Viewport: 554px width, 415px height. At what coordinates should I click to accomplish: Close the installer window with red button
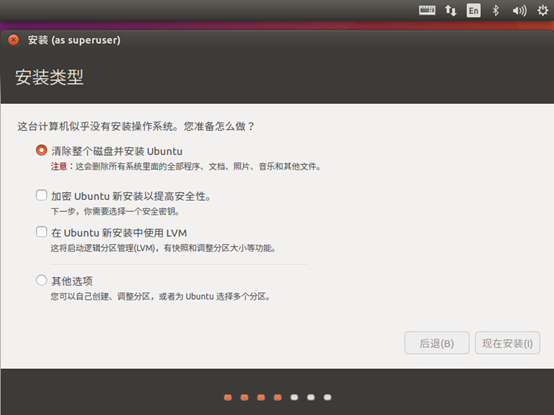[14, 40]
